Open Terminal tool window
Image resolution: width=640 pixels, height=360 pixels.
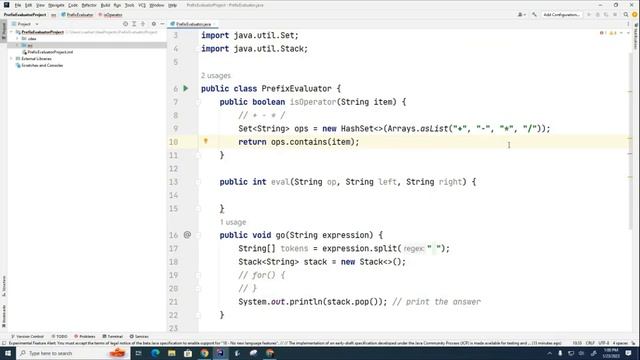coord(112,337)
